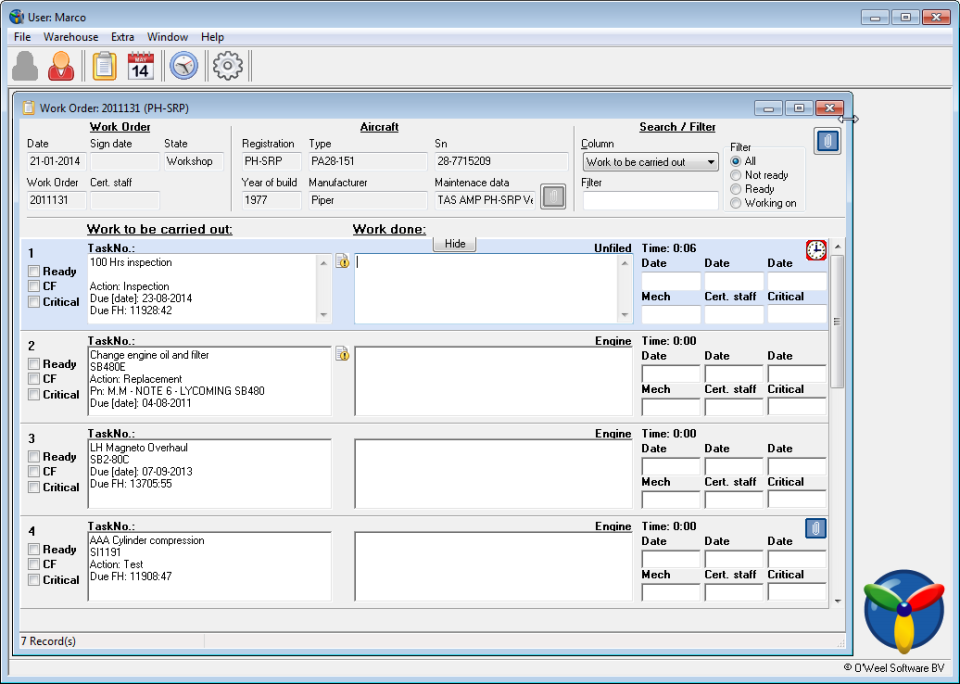The height and width of the screenshot is (684, 960).
Task: Click the red timer clock on task 1
Action: pos(815,250)
